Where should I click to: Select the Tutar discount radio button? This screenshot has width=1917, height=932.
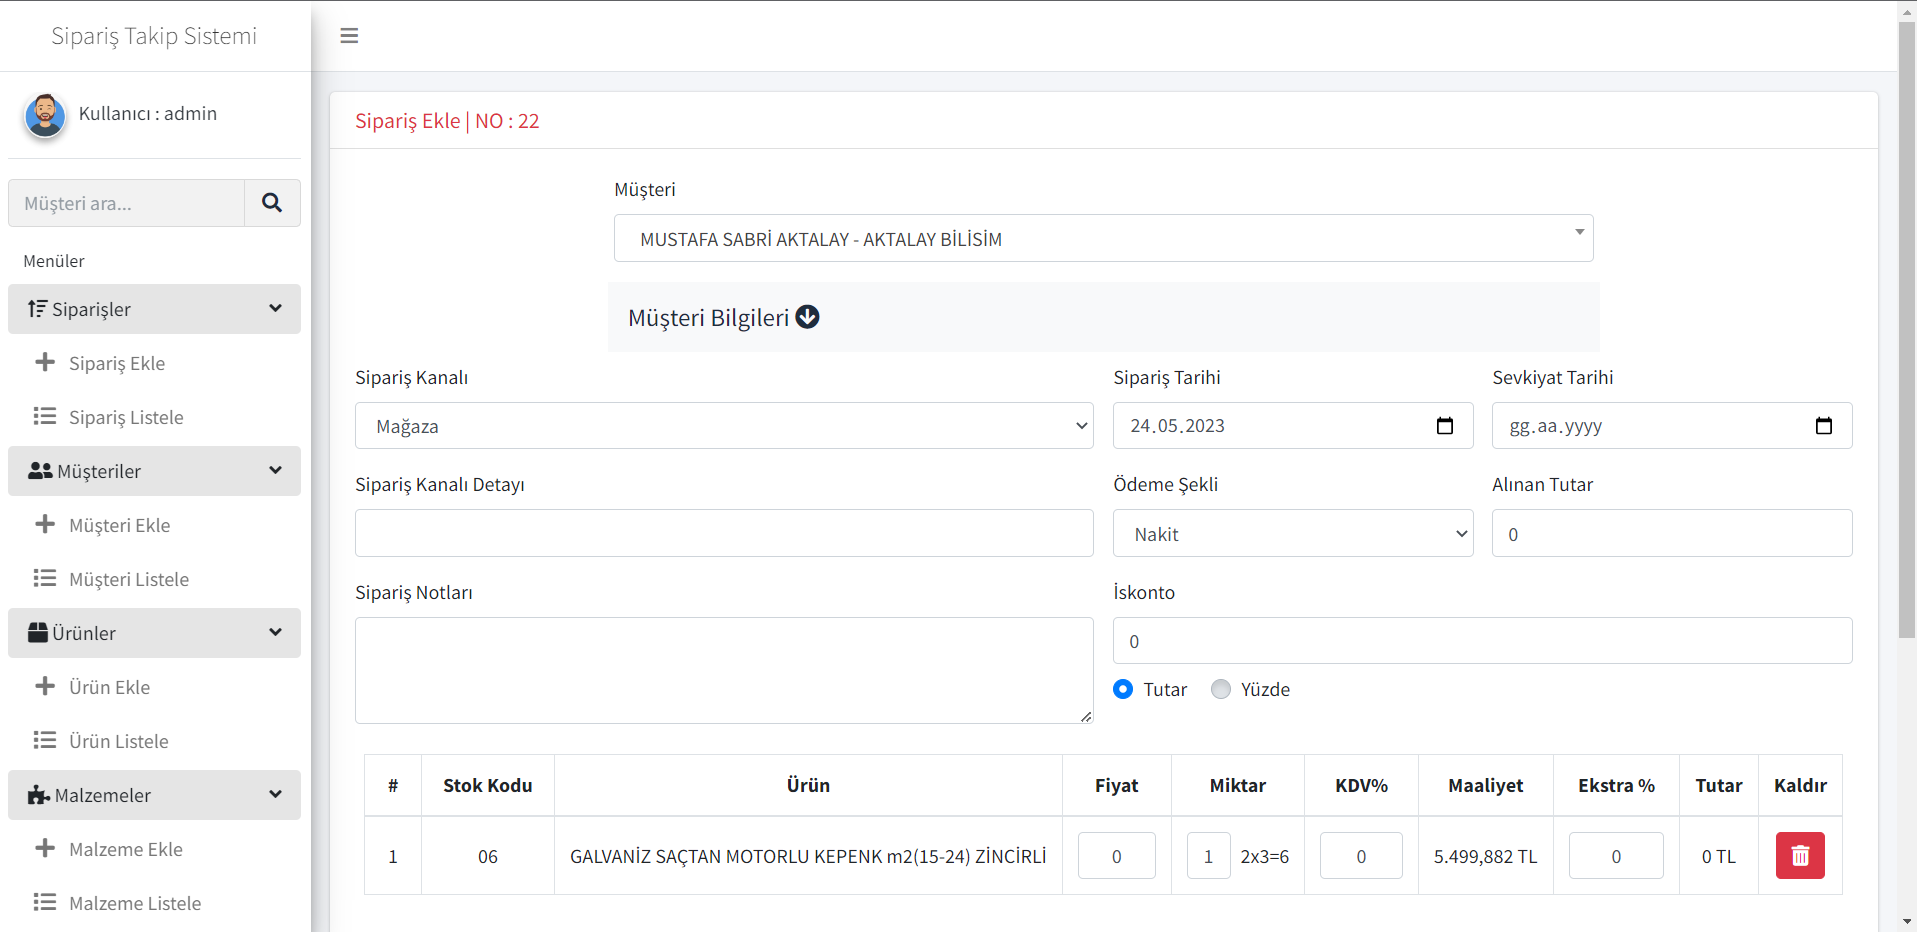(x=1123, y=689)
